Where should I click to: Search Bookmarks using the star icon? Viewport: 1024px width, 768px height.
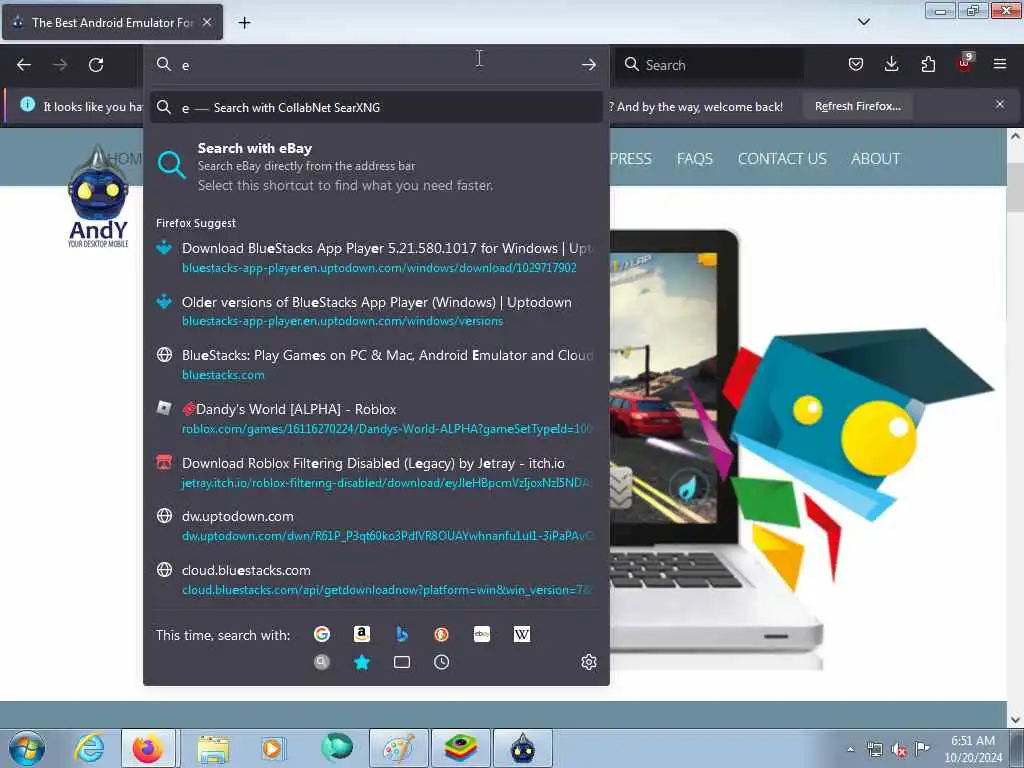tap(362, 662)
